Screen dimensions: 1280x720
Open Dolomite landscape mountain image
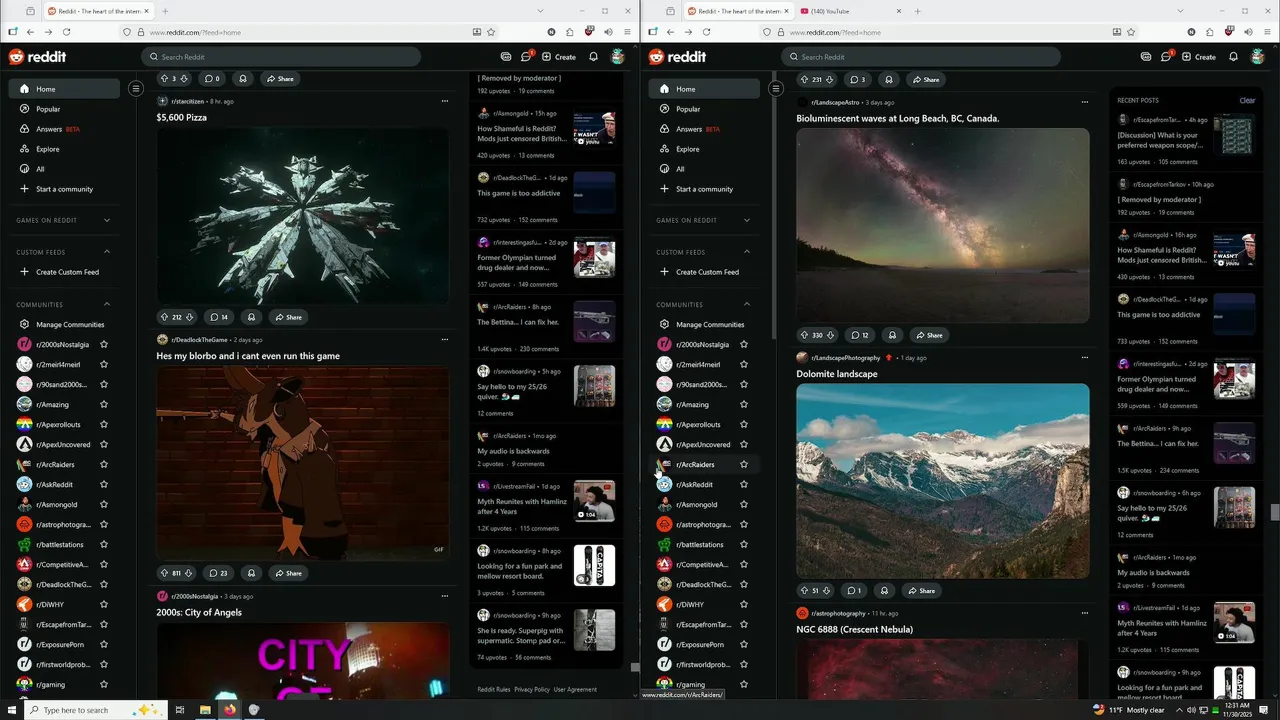pos(943,481)
